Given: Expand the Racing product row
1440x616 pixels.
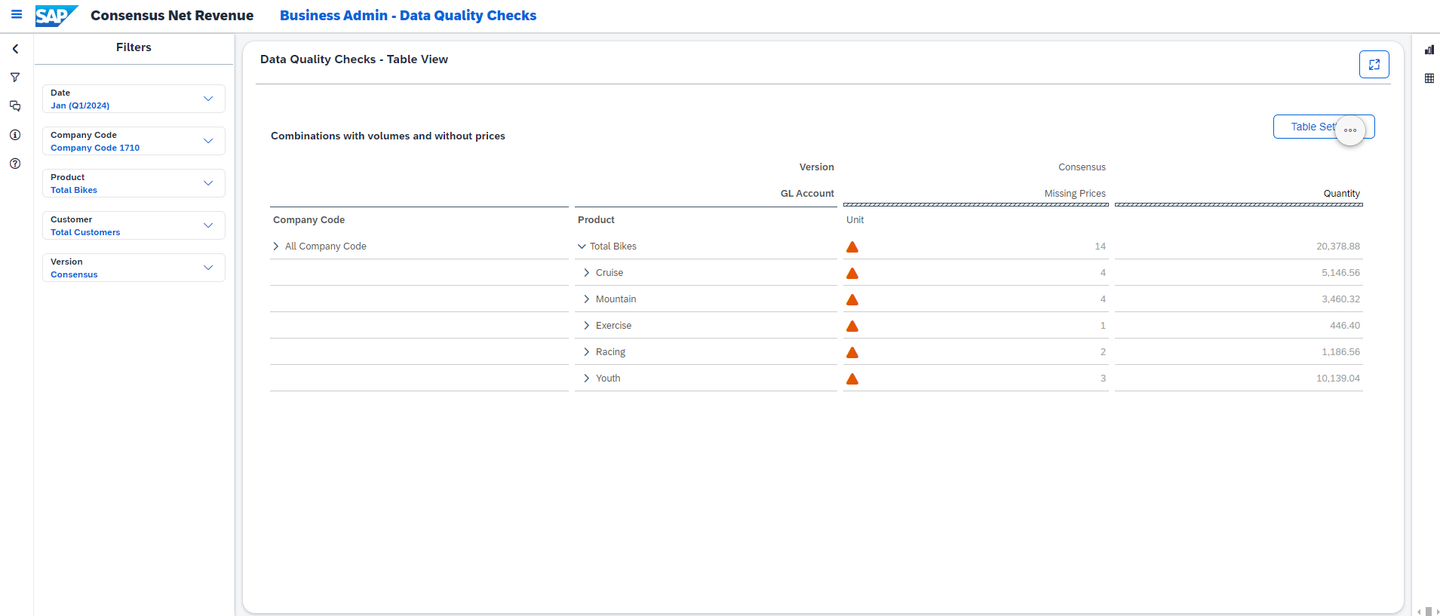Looking at the screenshot, I should [587, 352].
